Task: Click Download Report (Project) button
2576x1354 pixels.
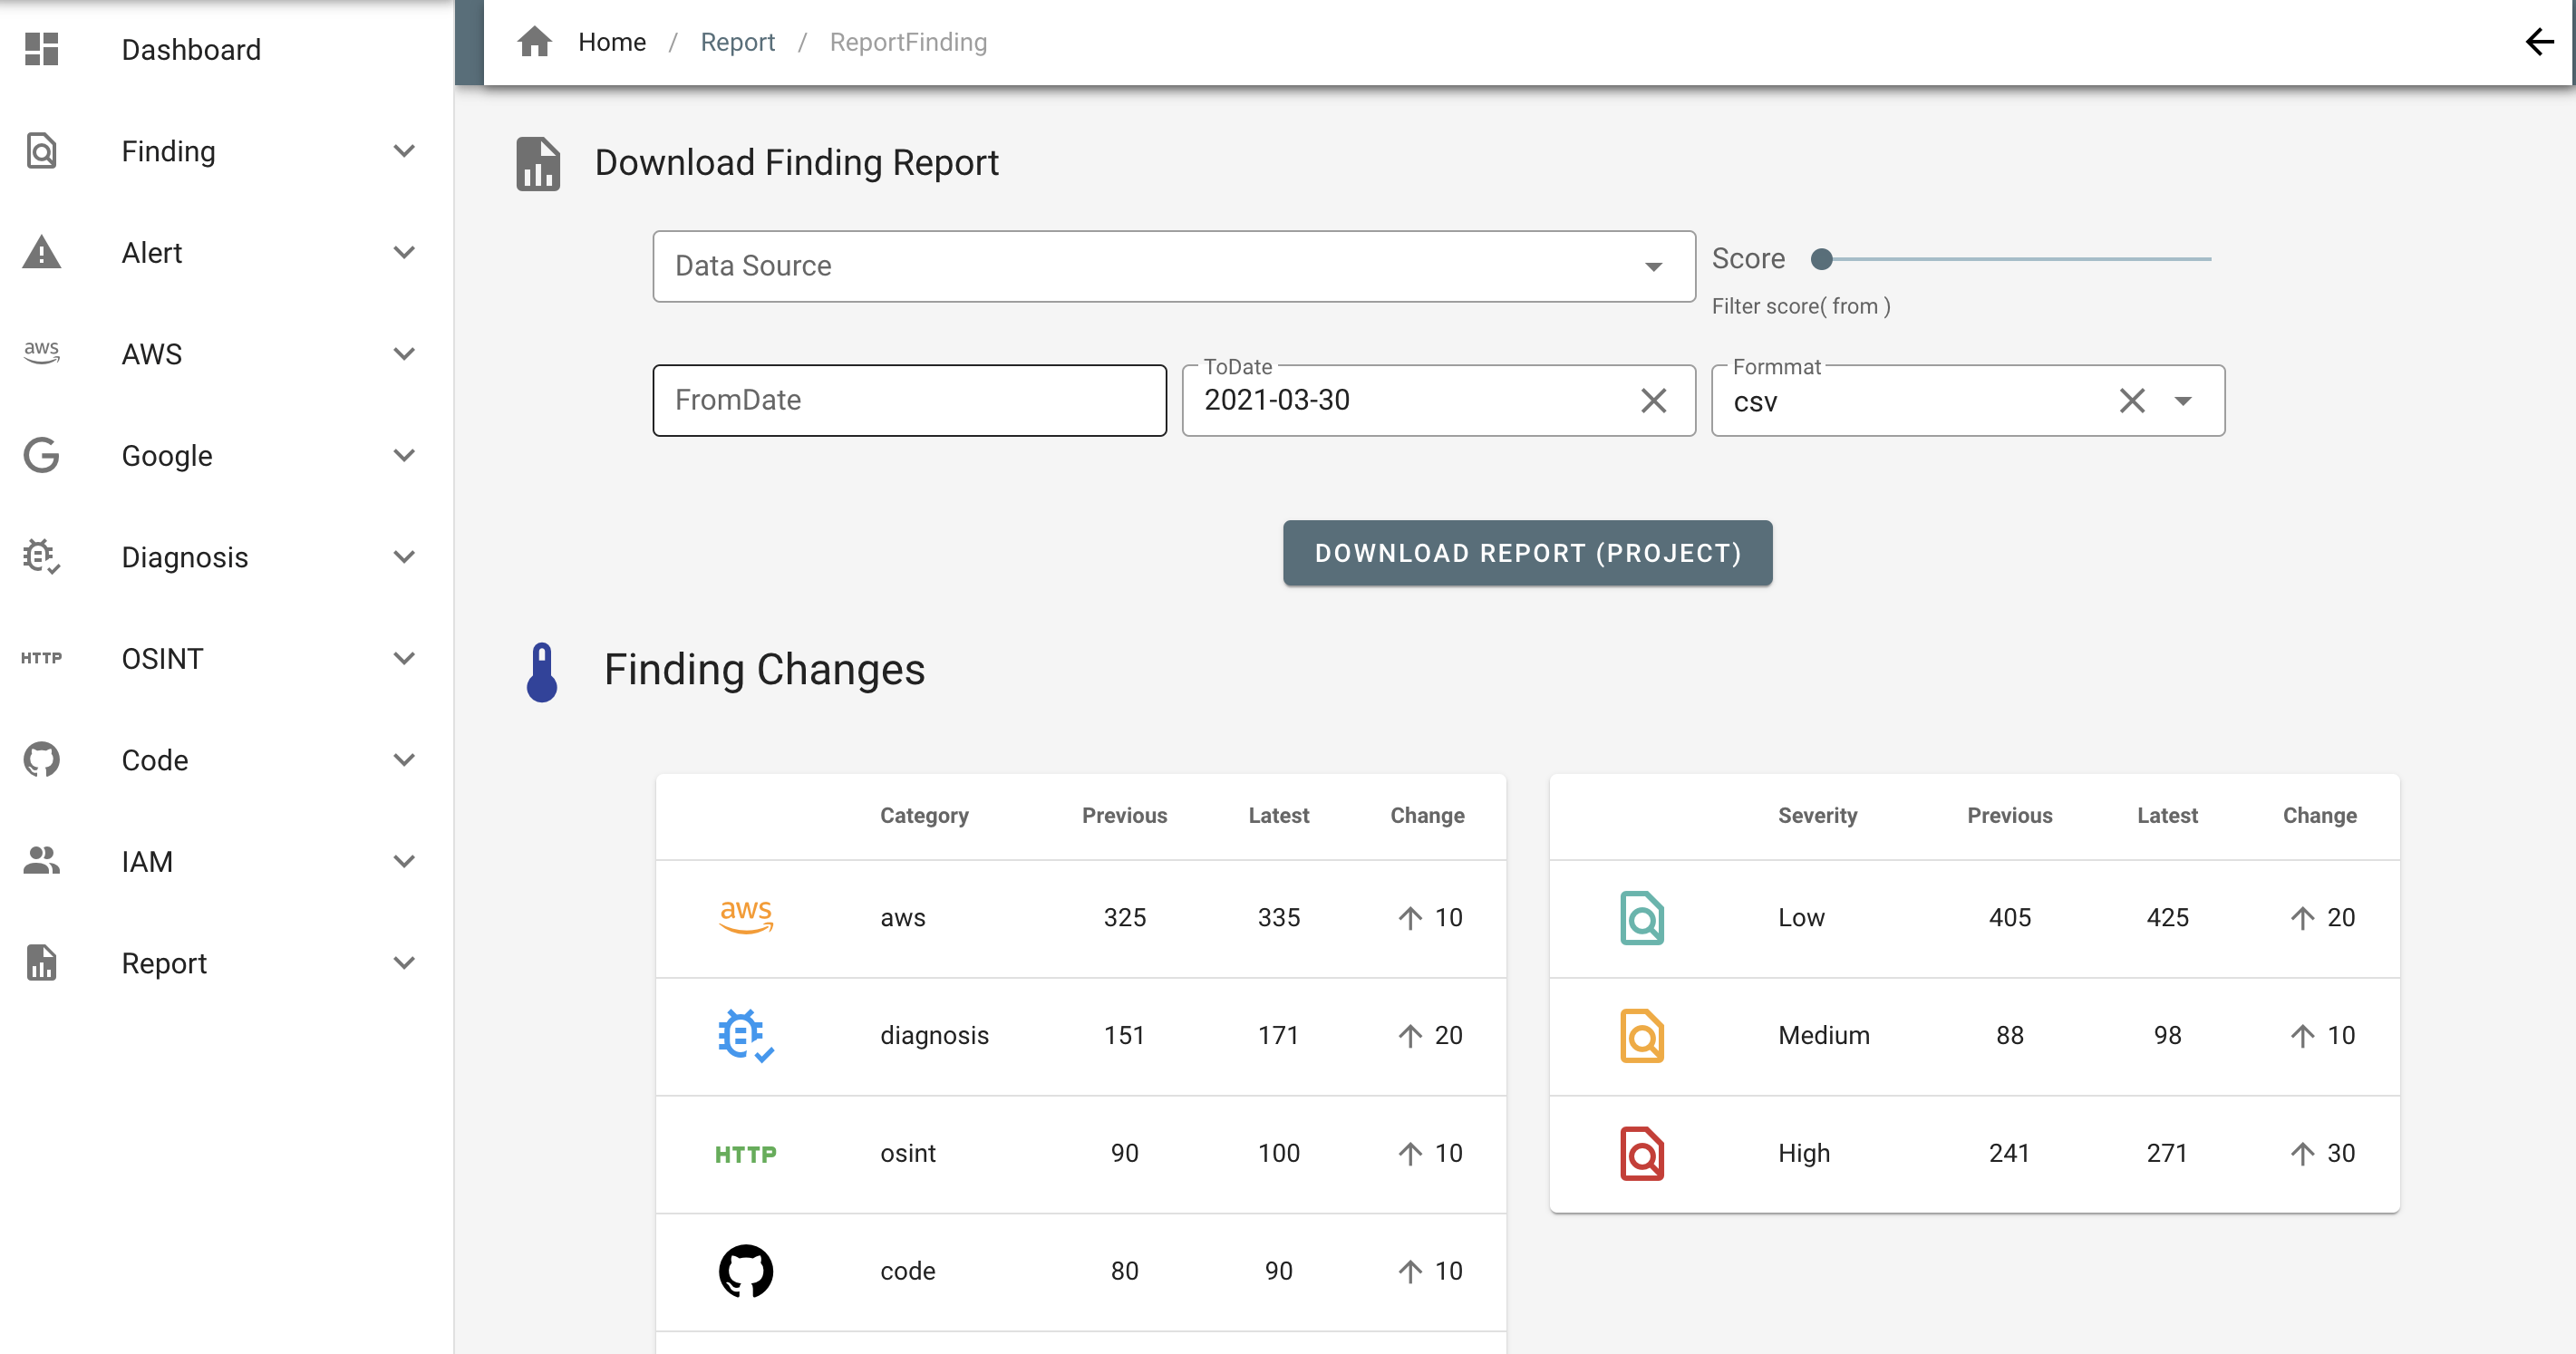Action: click(x=1527, y=553)
